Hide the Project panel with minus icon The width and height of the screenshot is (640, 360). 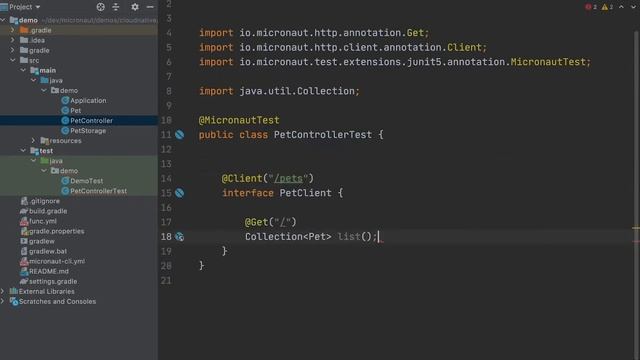150,7
